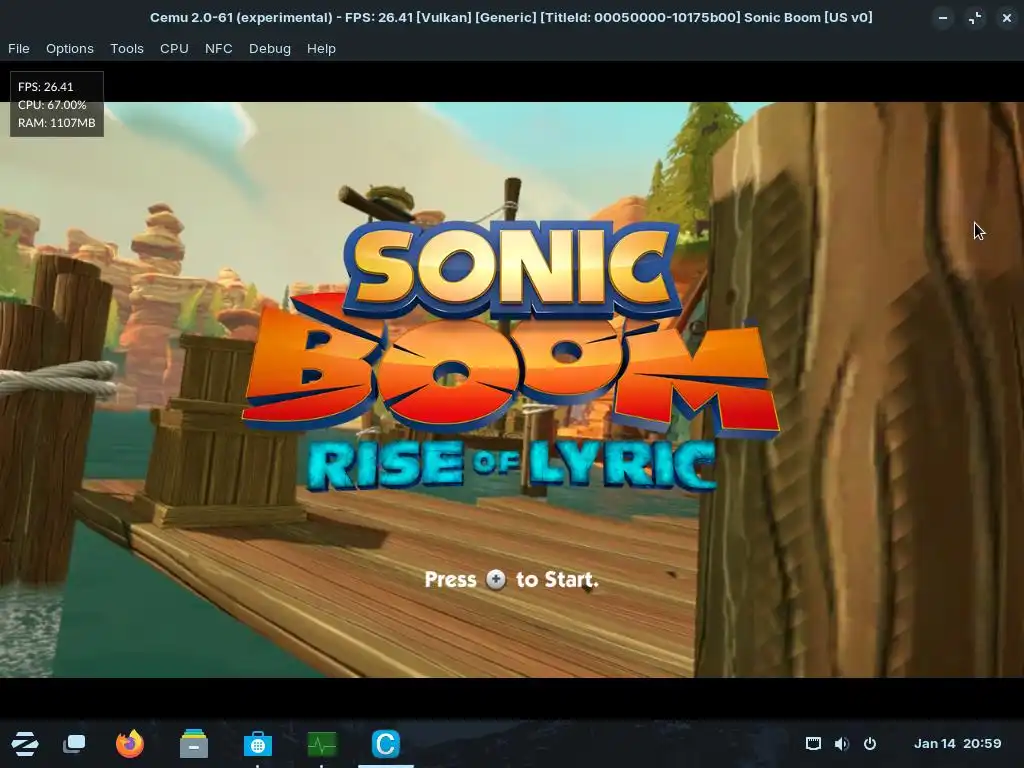Open the System Monitor taskbar icon
The image size is (1024, 768).
(322, 744)
